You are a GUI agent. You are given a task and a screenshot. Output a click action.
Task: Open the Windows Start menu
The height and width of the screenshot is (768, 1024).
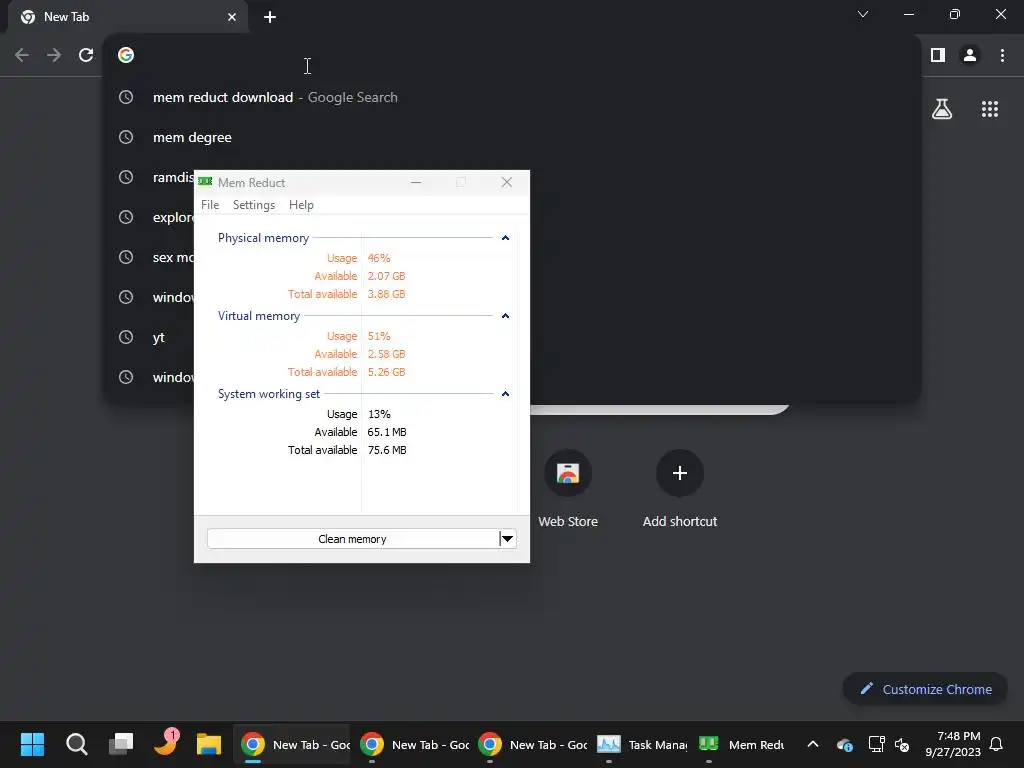tap(32, 744)
